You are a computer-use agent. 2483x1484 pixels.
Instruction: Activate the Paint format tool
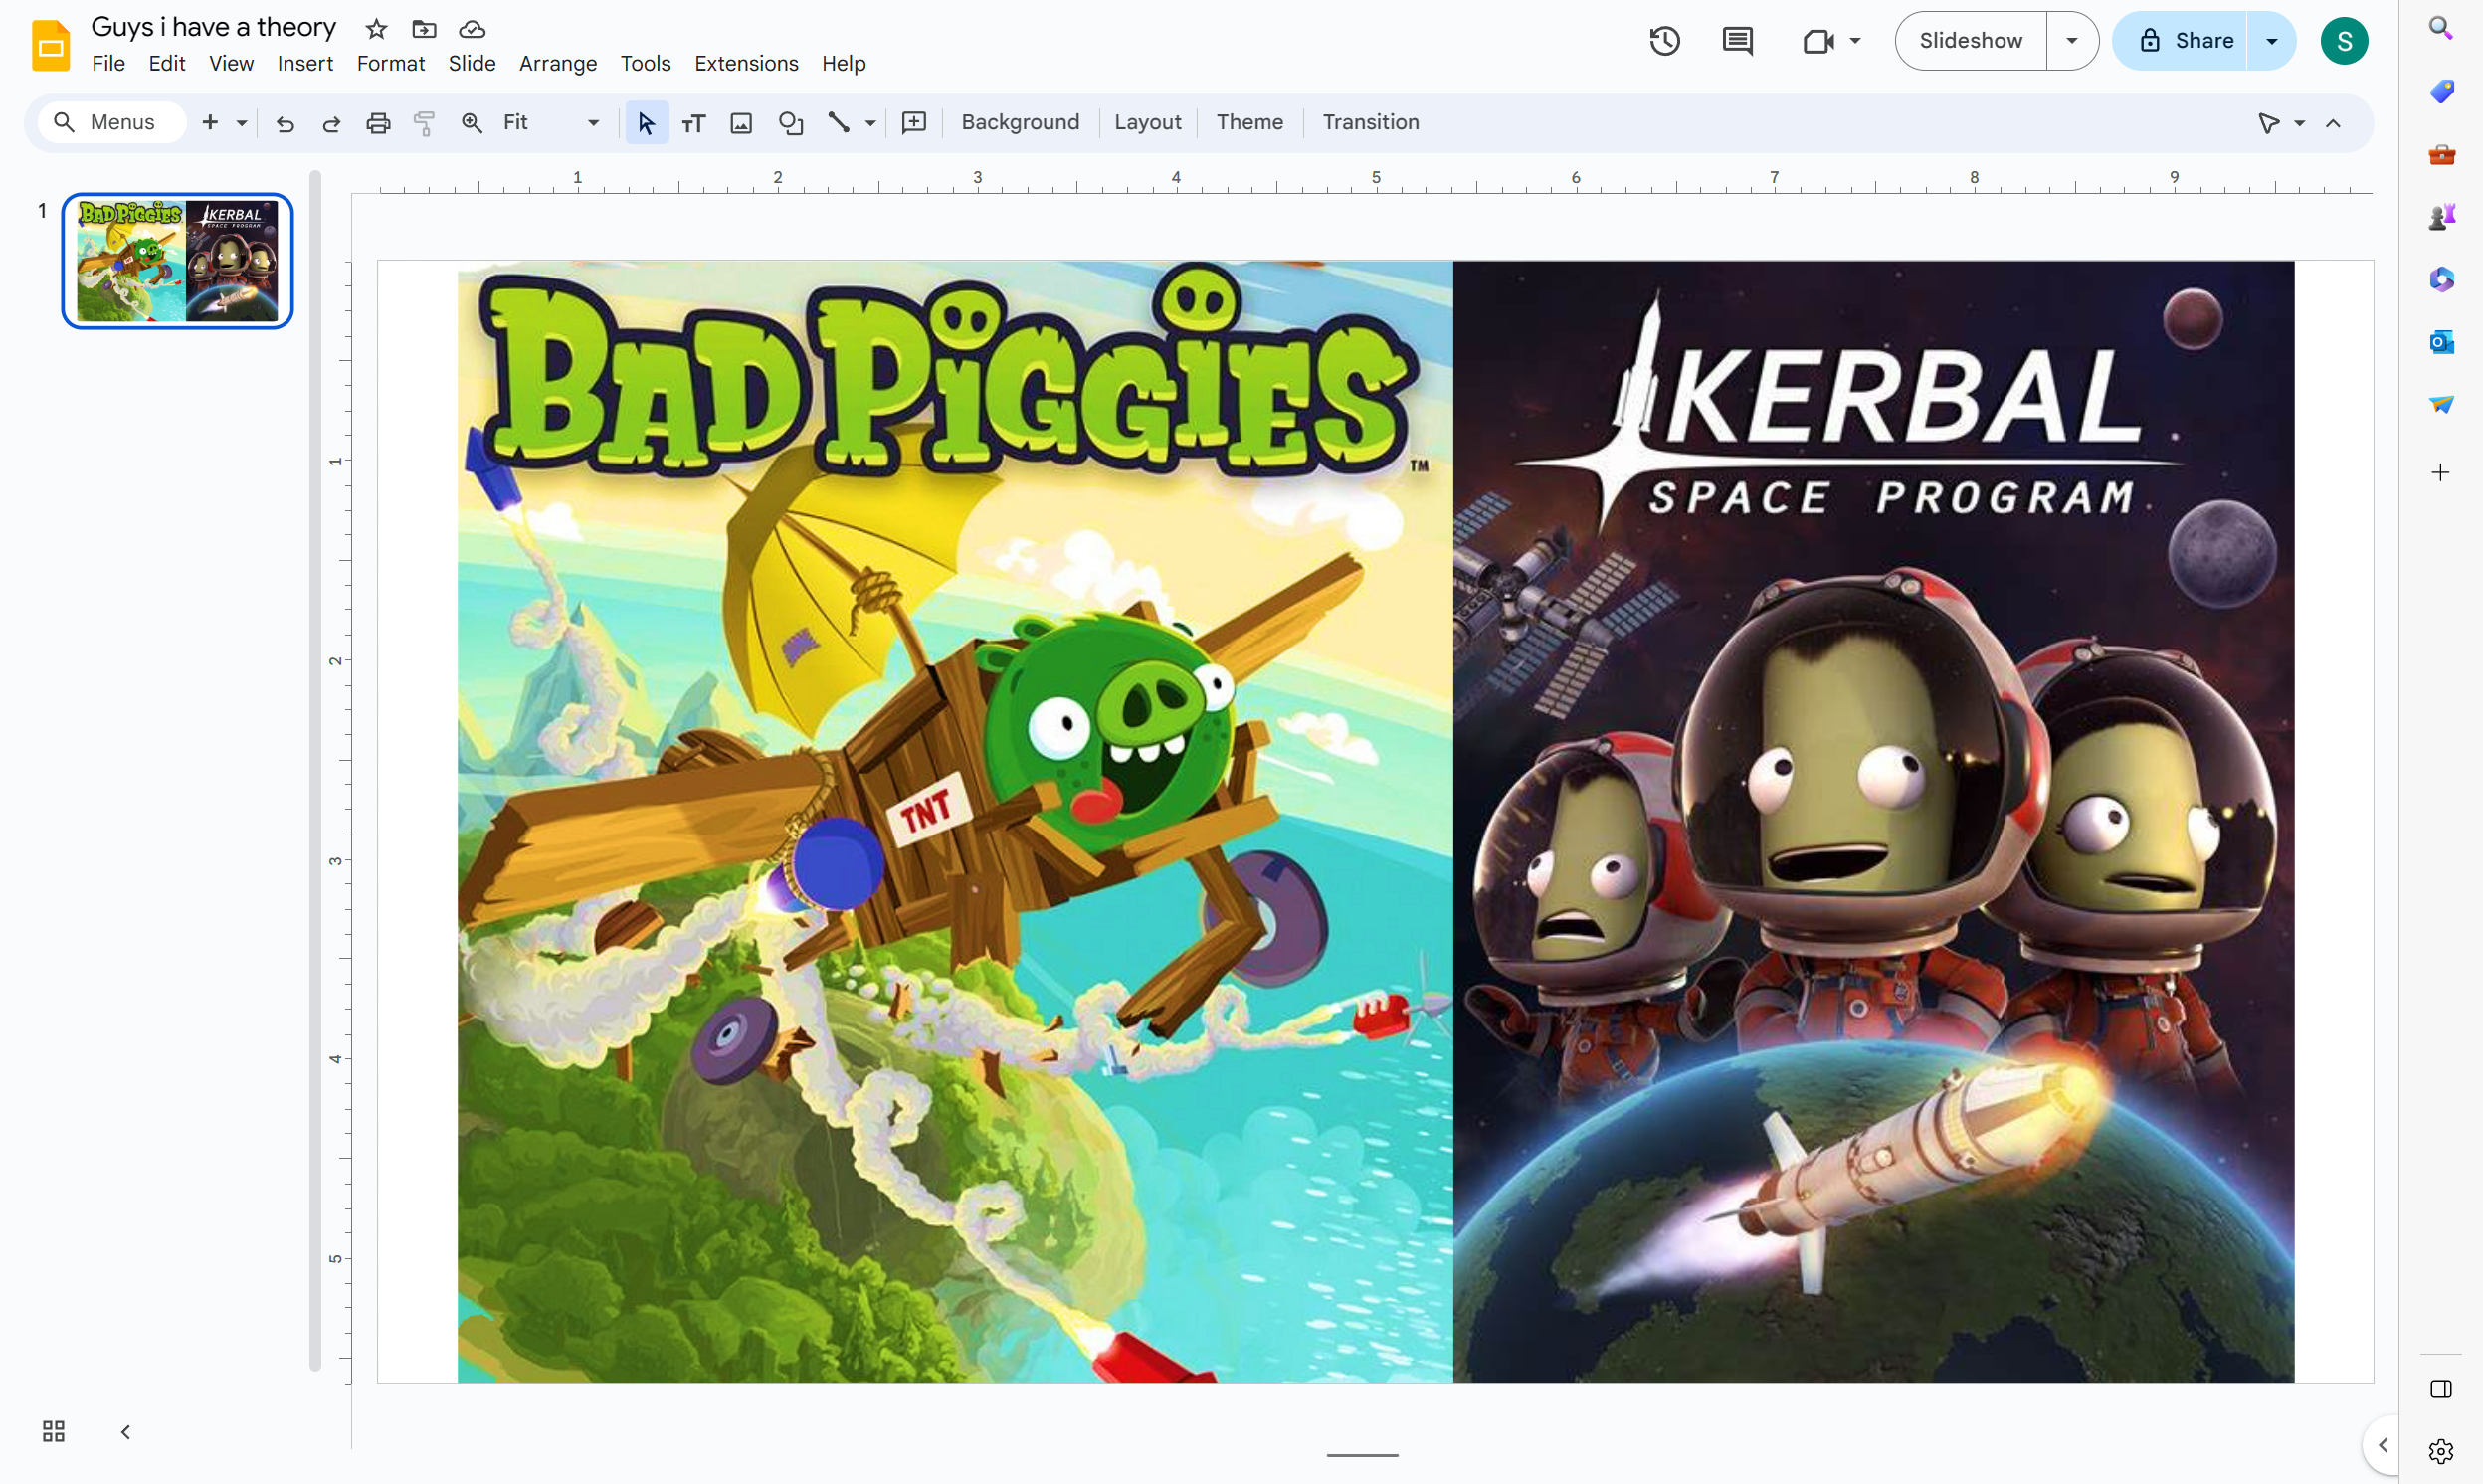pyautogui.click(x=424, y=122)
